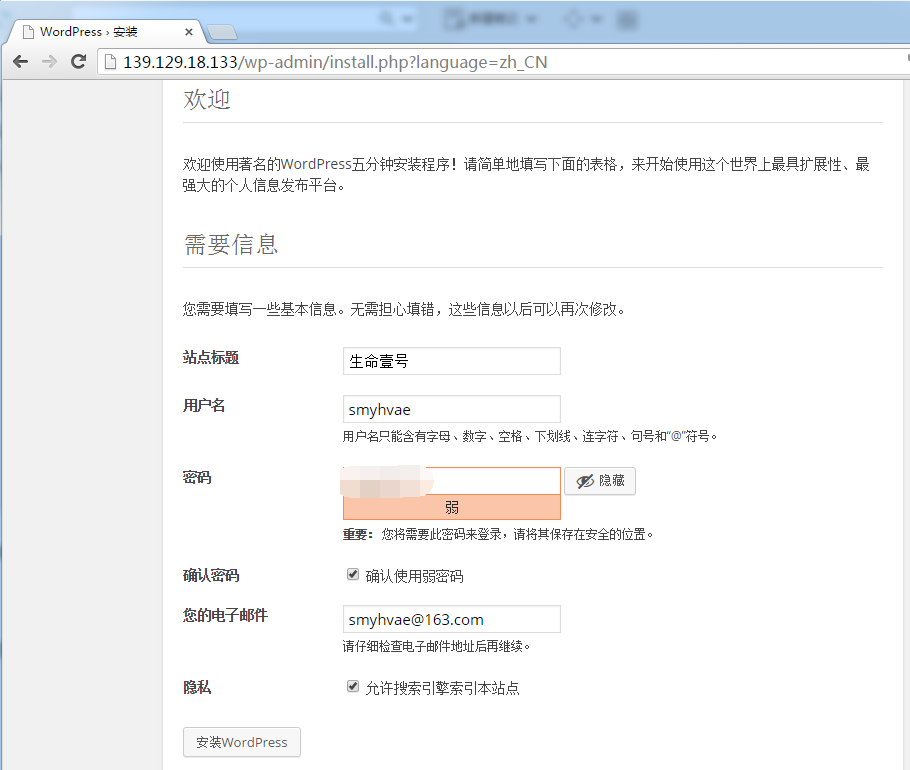Viewport: 910px width, 770px height.
Task: Click inside the password input field
Action: click(451, 481)
